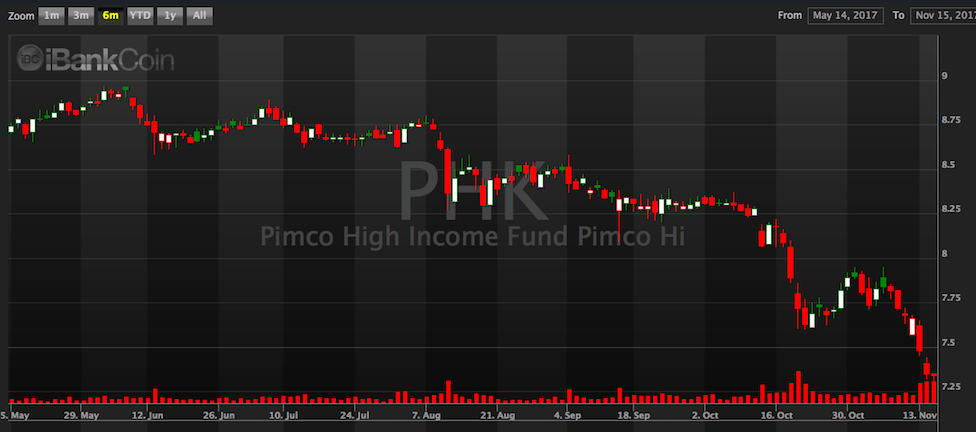Click the 2. Oct date label
Screen dimensions: 976x432
coord(704,415)
